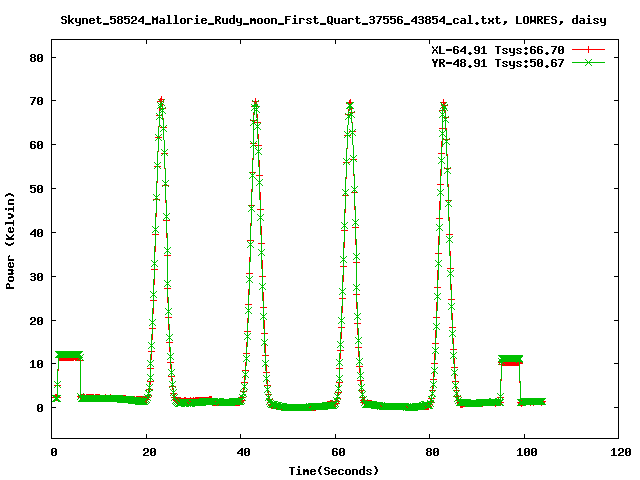Click x-axis tick label 80
Image resolution: width=640 pixels, height=480 pixels.
coord(432,452)
